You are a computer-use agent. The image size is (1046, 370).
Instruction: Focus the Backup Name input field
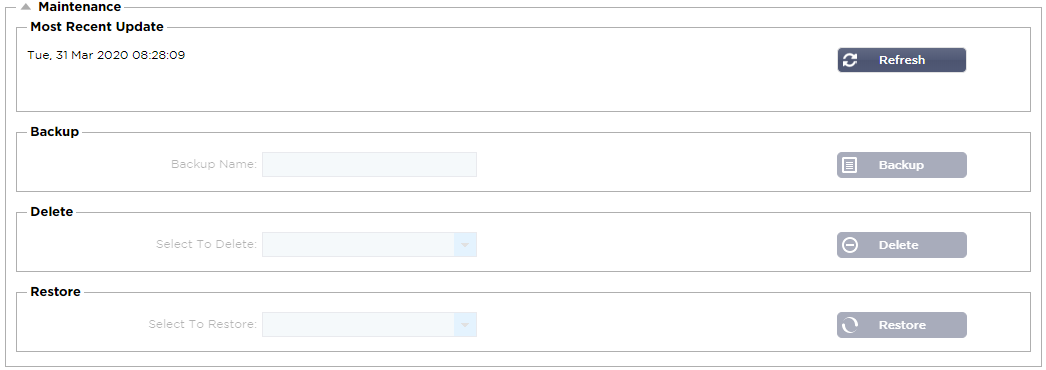(x=370, y=165)
